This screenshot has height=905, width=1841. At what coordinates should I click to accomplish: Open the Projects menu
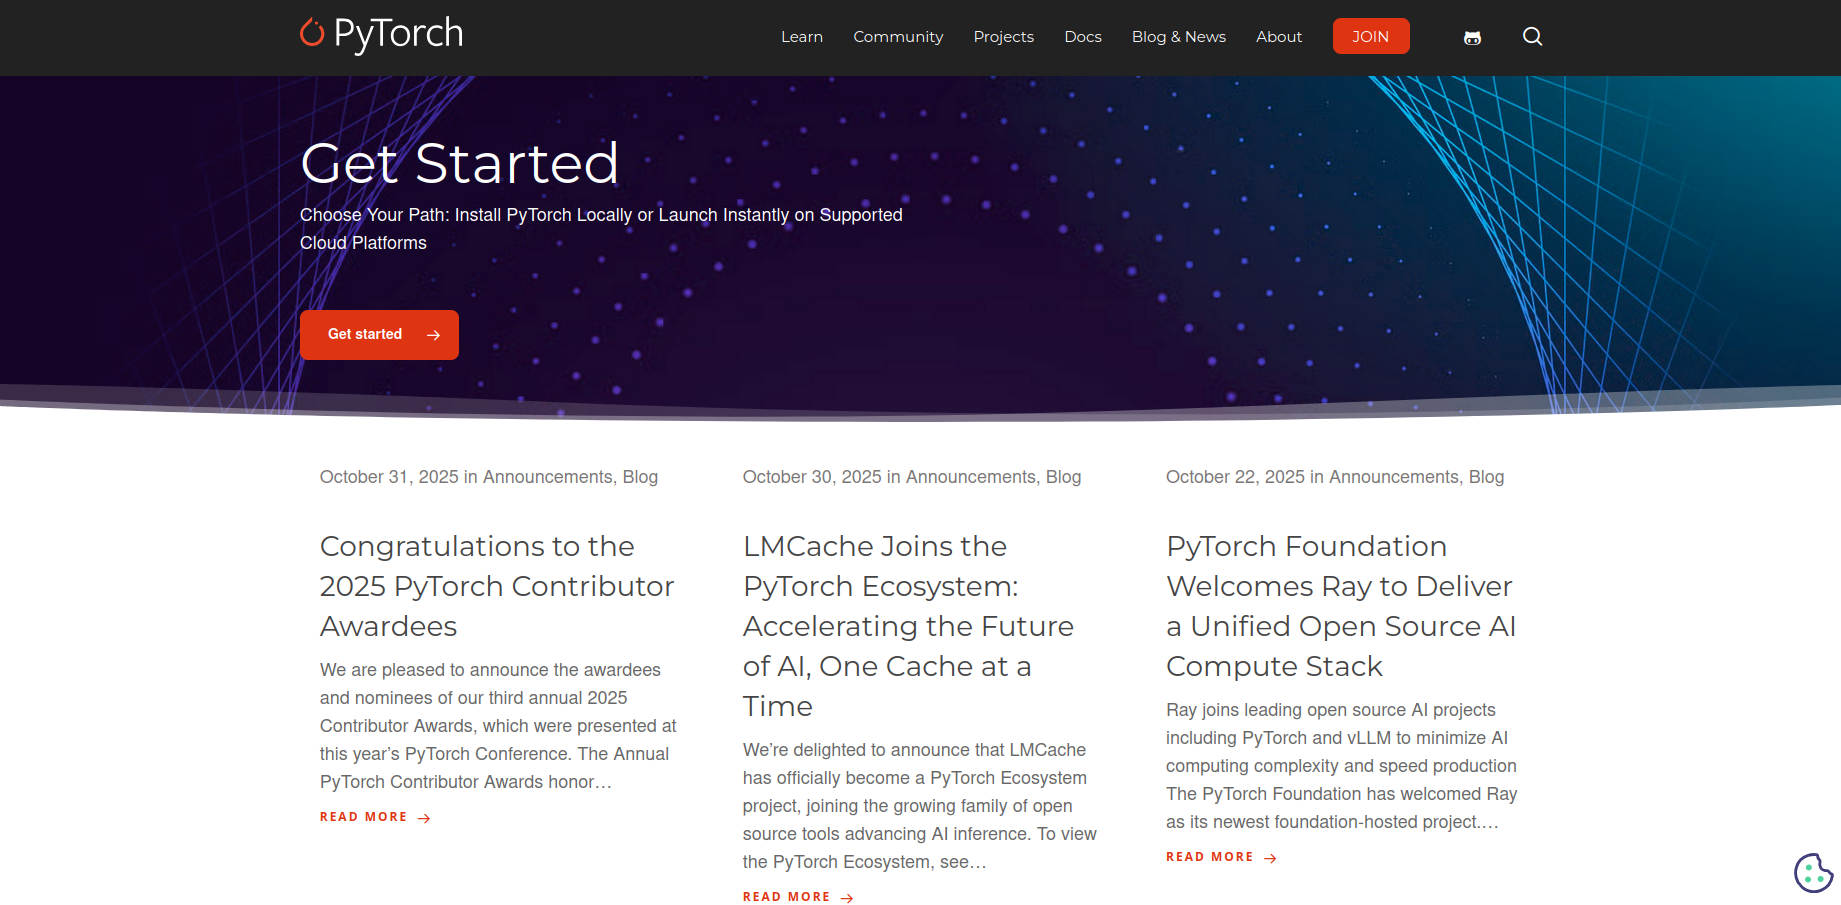1003,36
